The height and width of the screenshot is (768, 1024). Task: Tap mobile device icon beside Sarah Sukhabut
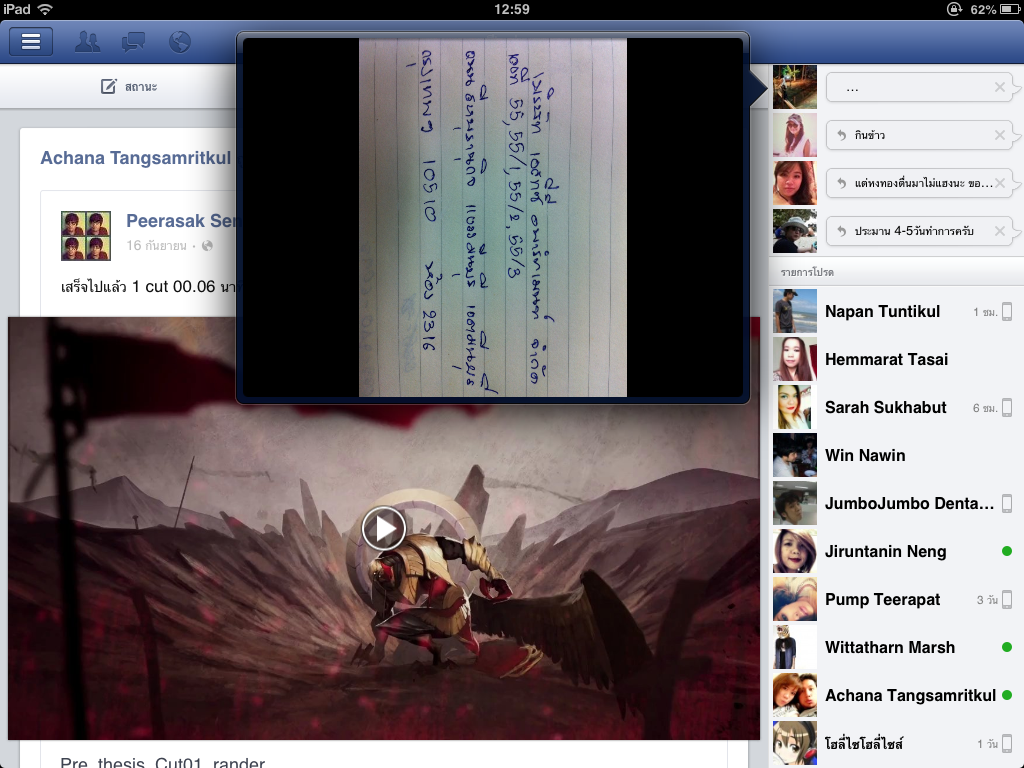point(1007,408)
